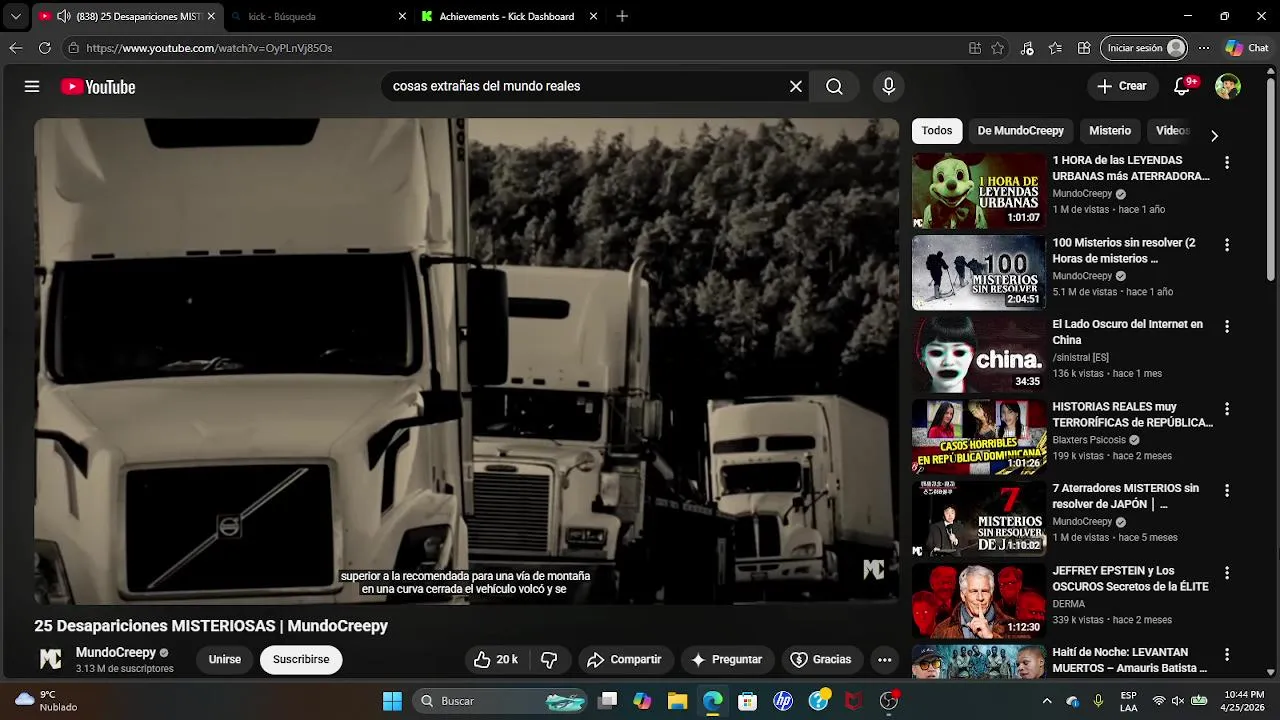Open the HP app in the taskbar
Image resolution: width=1280 pixels, height=720 pixels.
coord(783,701)
